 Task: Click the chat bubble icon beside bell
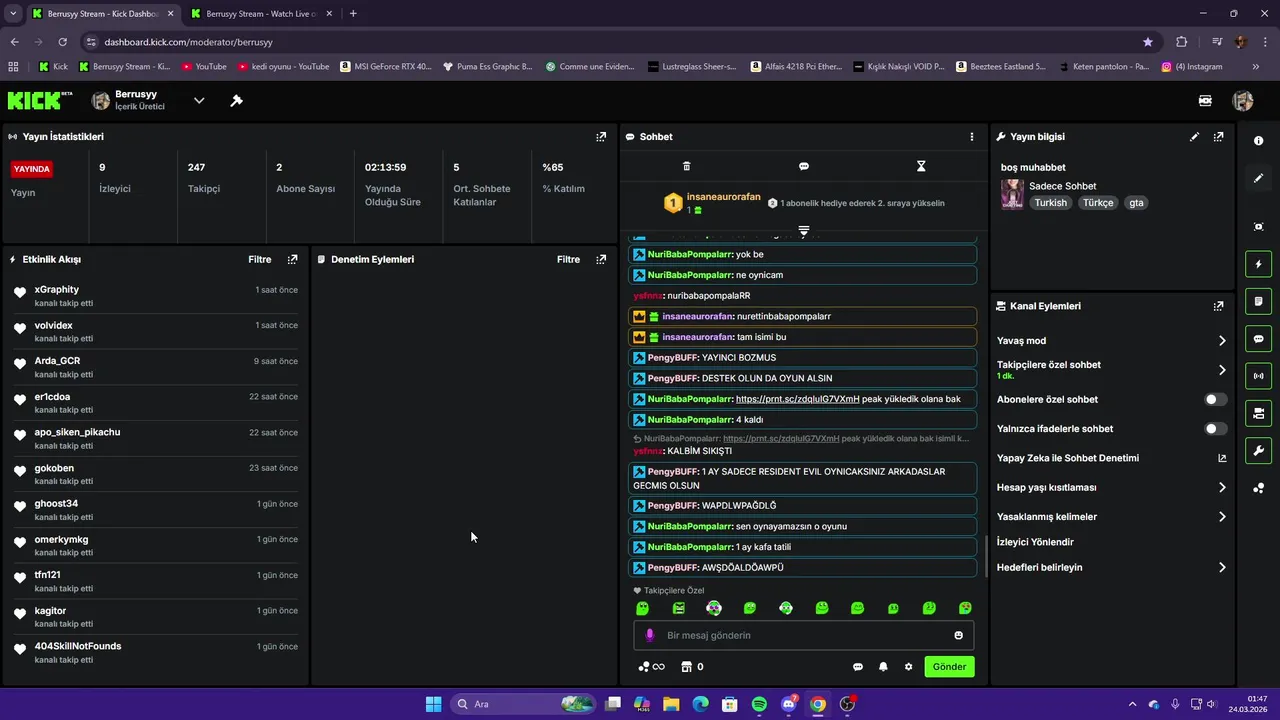point(857,667)
